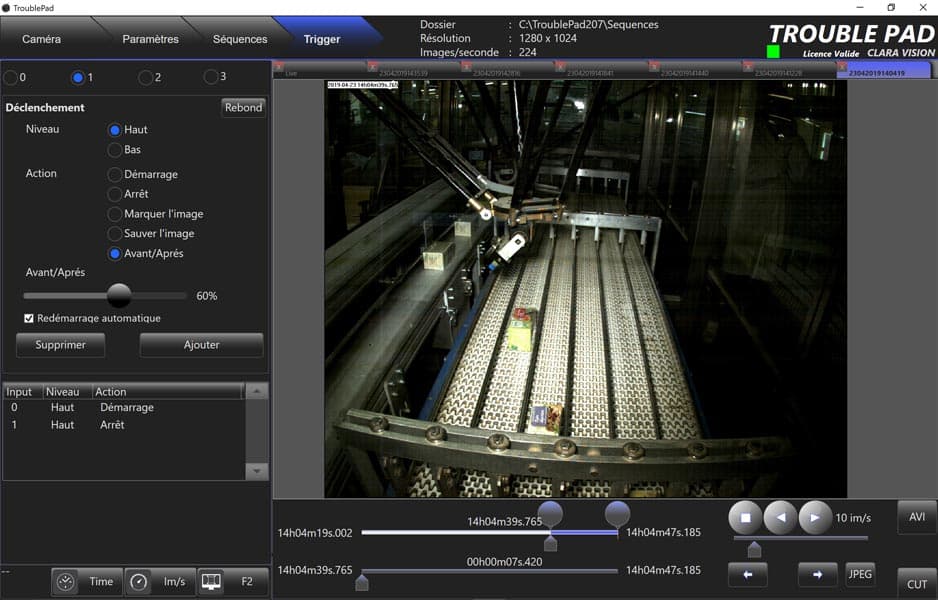Open the Caméra tab
The image size is (938, 600).
[x=41, y=39]
